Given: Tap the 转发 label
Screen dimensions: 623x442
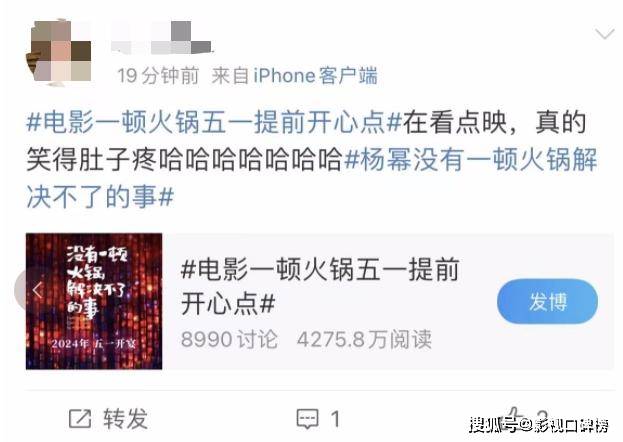Looking at the screenshot, I should [125, 419].
